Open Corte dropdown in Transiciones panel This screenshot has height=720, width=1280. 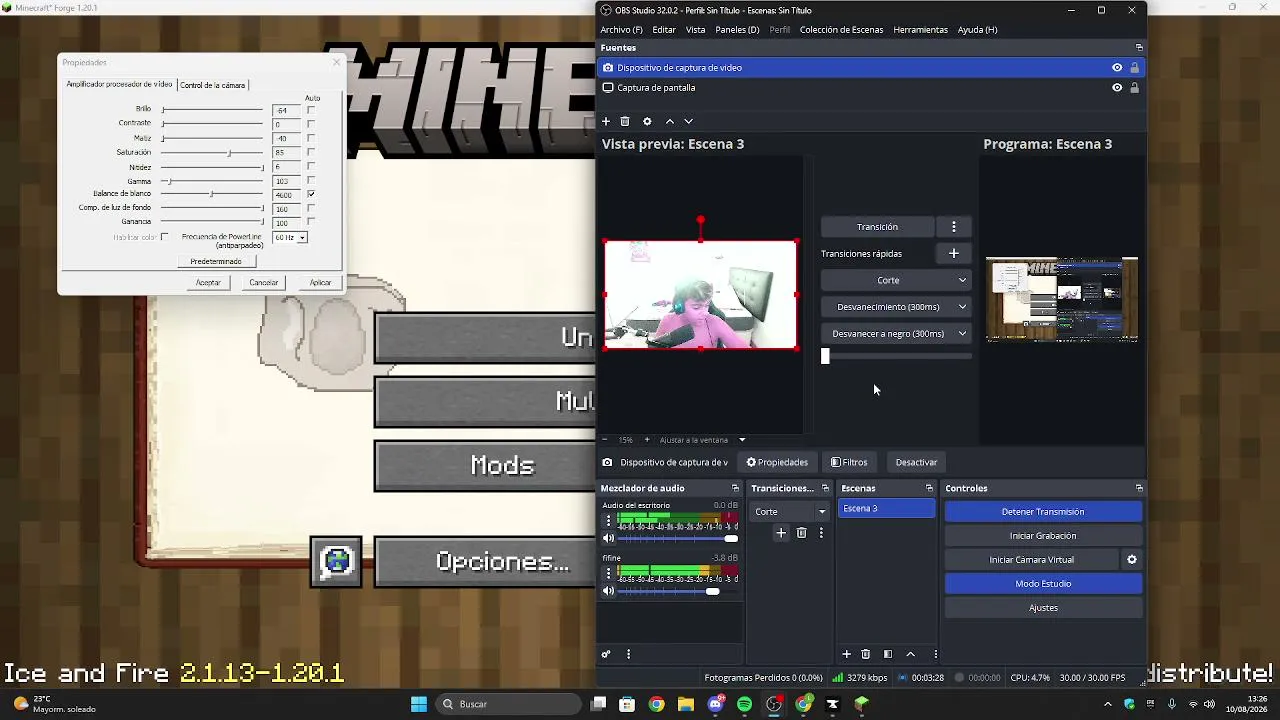[790, 512]
